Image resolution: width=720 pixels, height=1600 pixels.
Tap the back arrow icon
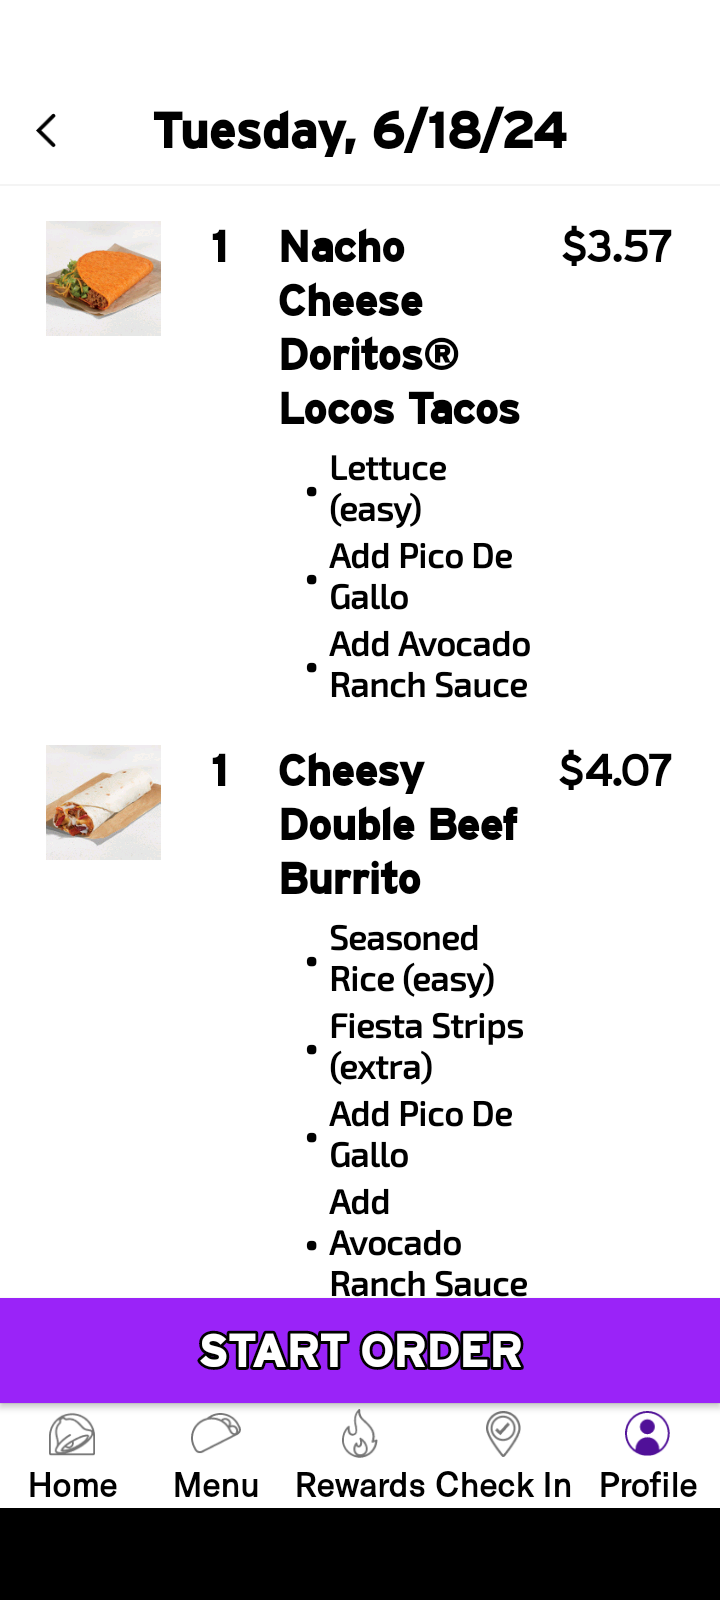[x=46, y=131]
